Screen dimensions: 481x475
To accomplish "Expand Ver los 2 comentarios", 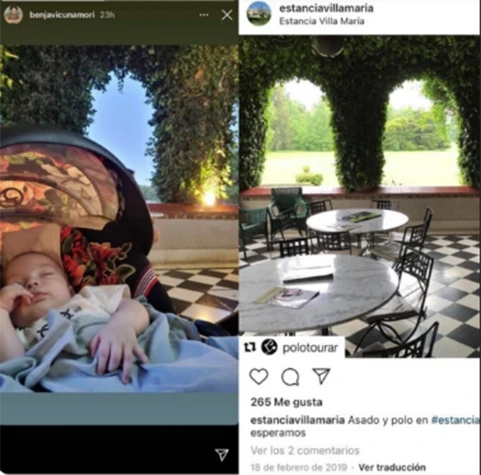I will (305, 451).
